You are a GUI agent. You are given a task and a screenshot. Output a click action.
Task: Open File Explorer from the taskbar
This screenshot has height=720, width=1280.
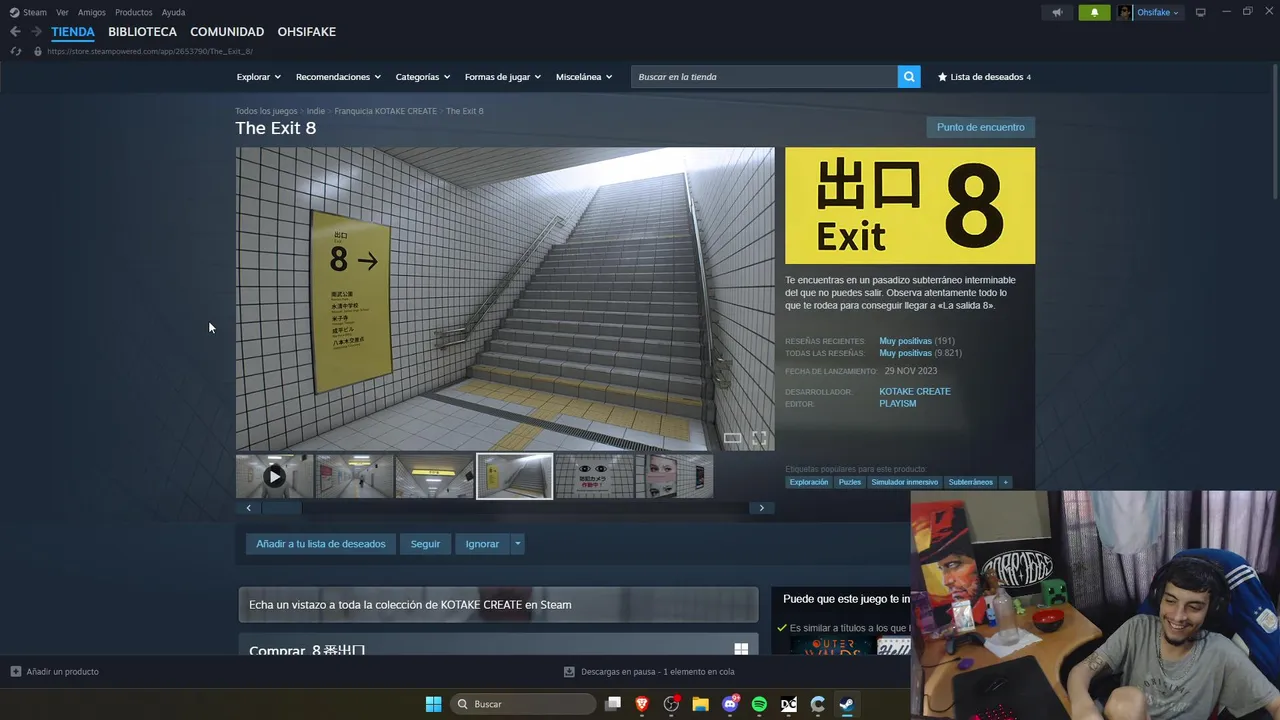(700, 704)
